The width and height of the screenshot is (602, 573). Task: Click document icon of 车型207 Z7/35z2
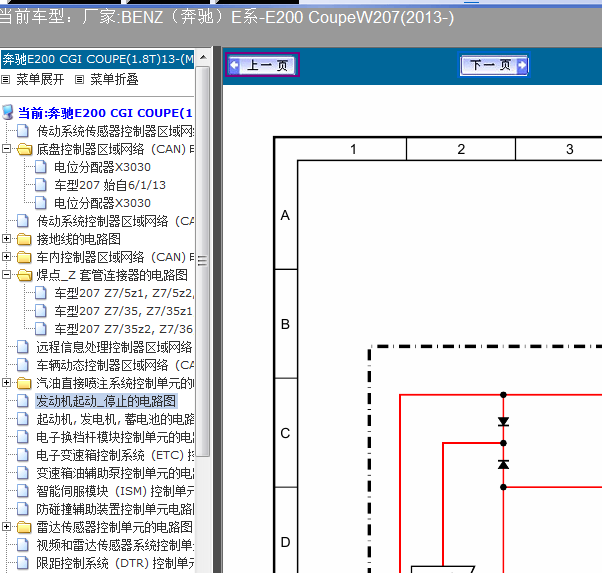(x=41, y=329)
